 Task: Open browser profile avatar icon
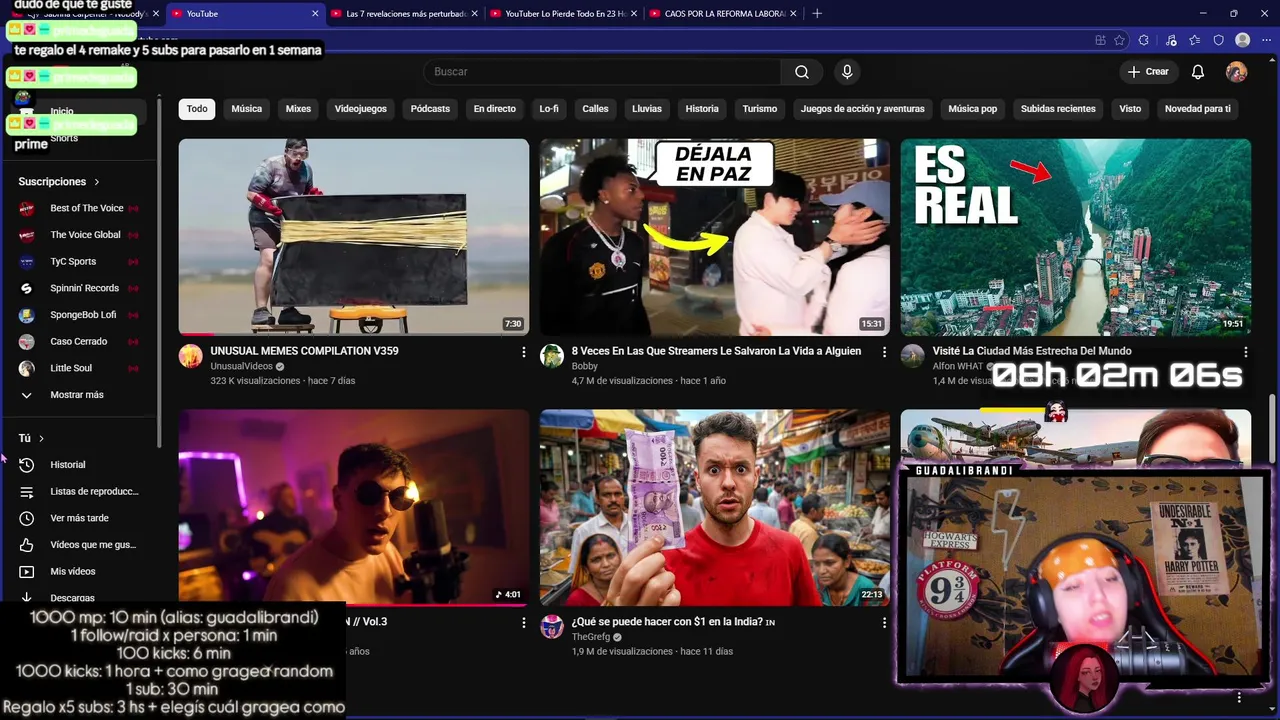tap(1243, 40)
